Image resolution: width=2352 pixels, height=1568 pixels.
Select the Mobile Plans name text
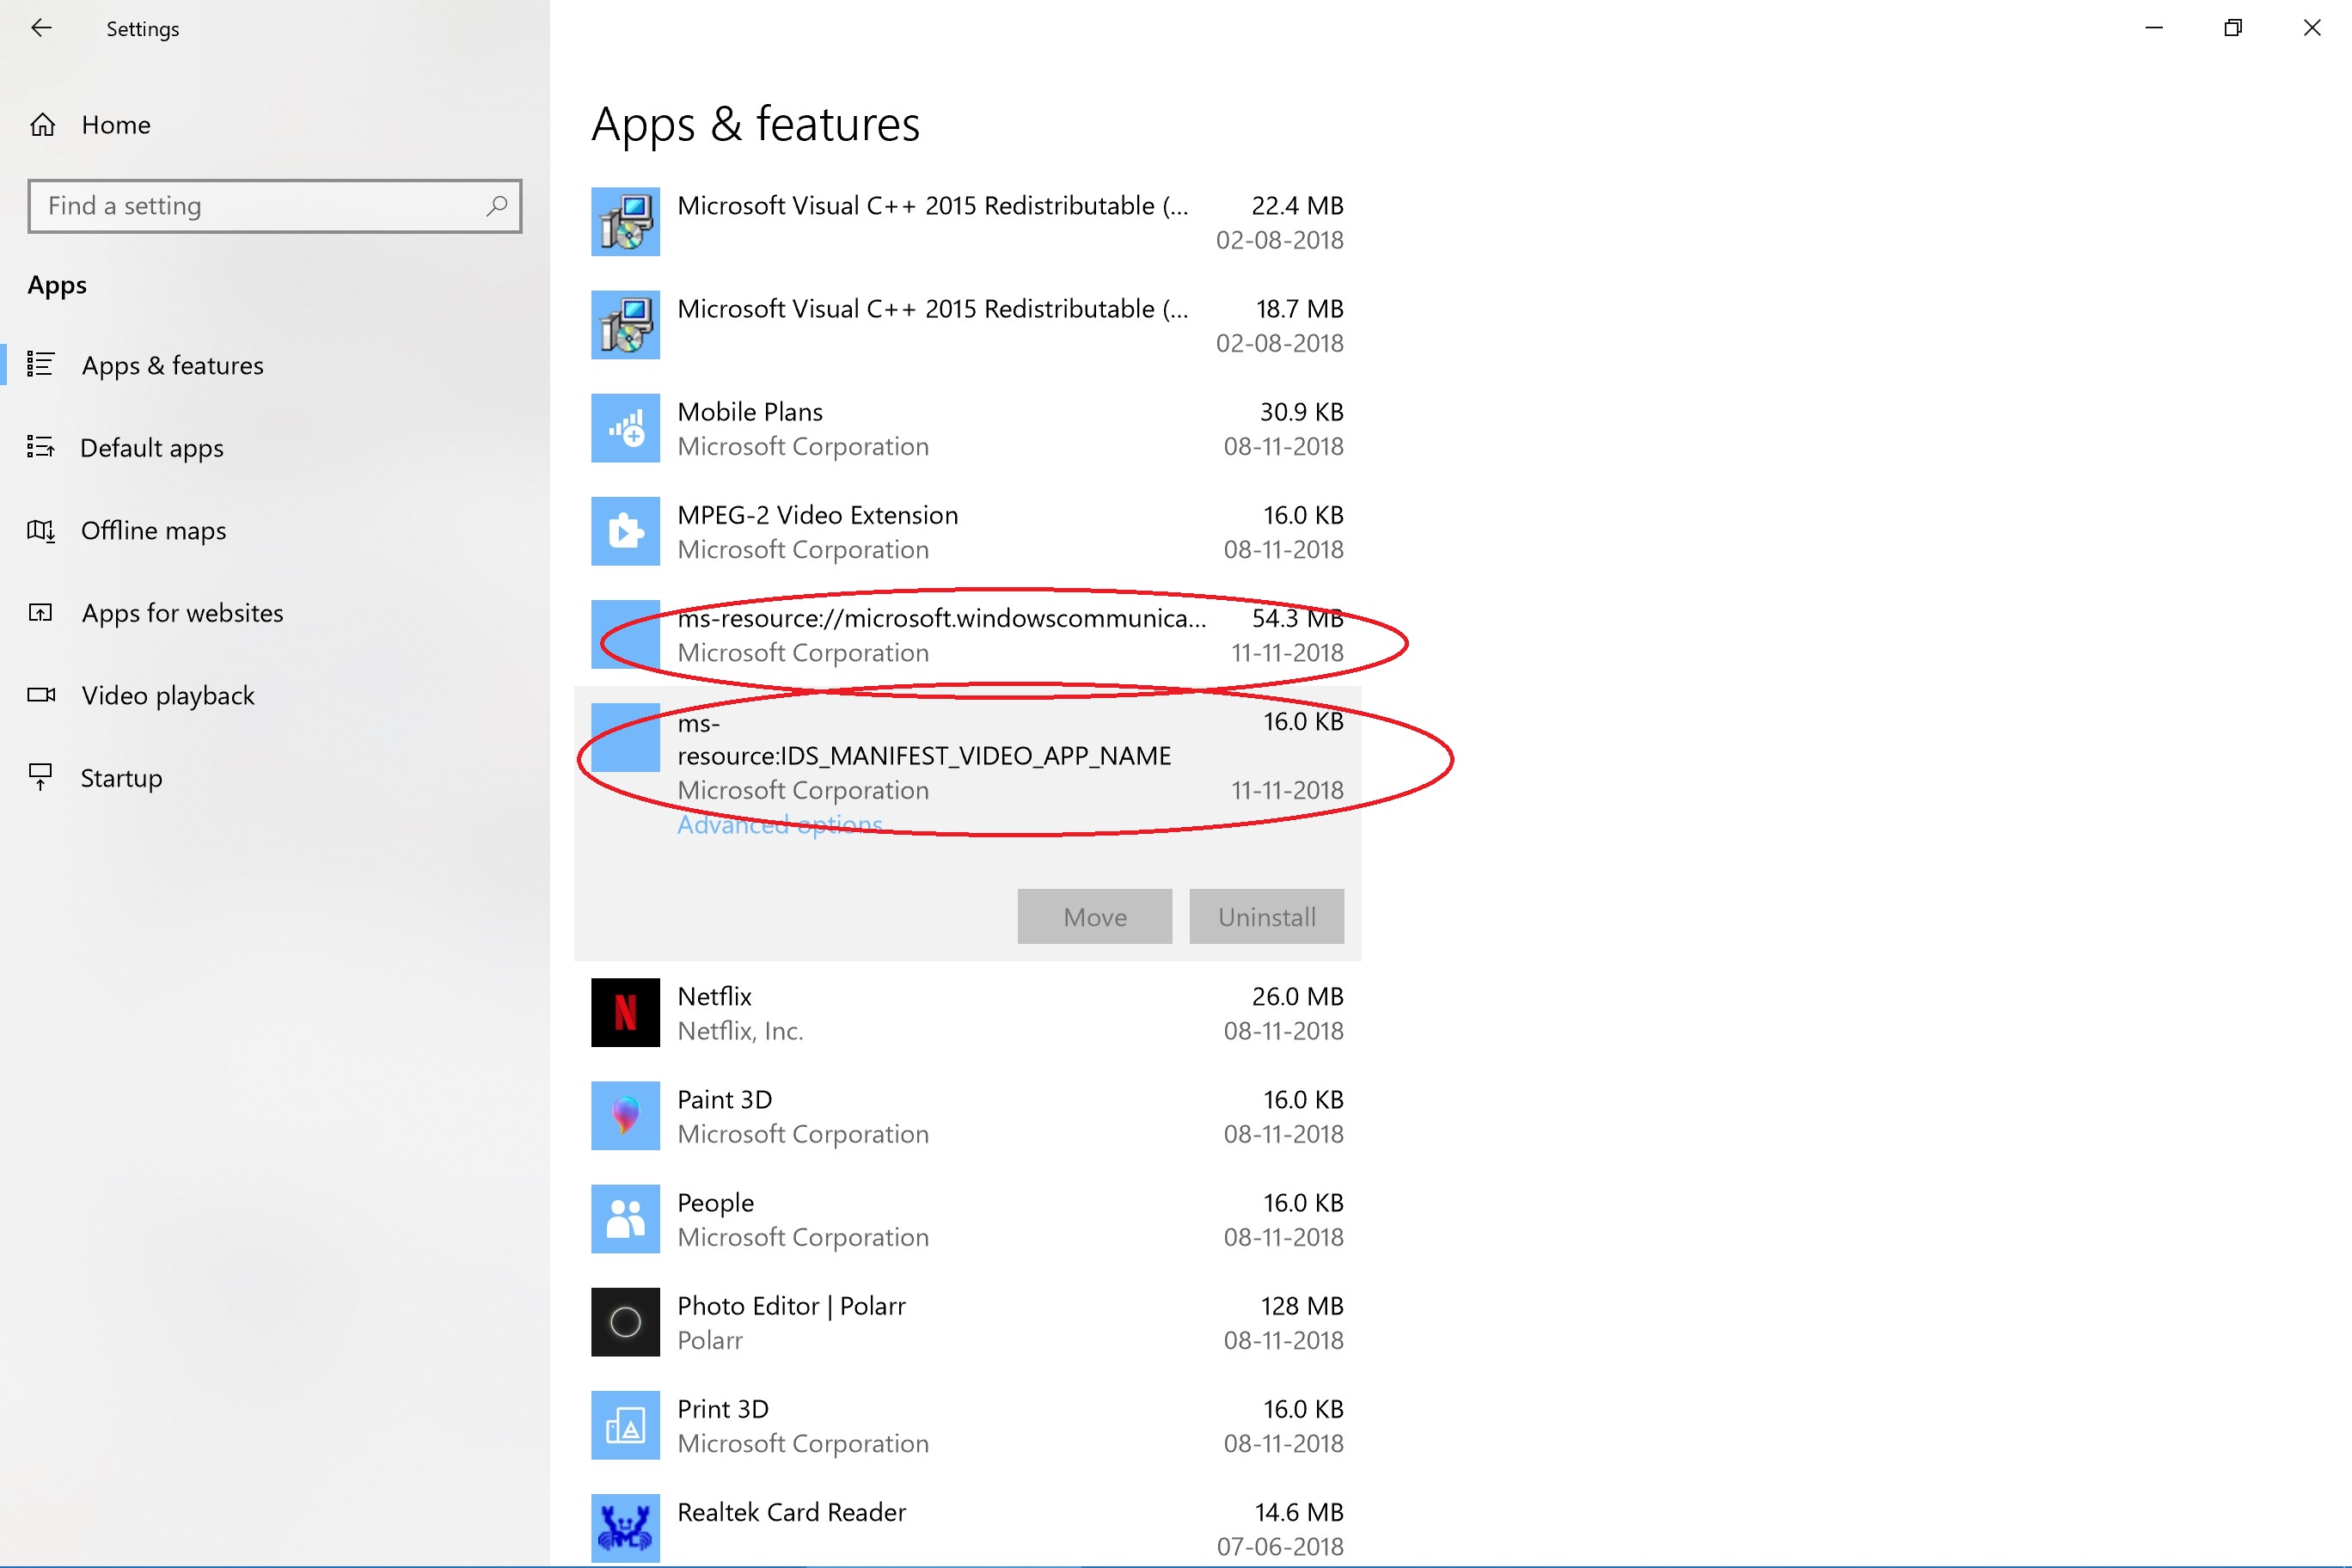click(x=750, y=412)
